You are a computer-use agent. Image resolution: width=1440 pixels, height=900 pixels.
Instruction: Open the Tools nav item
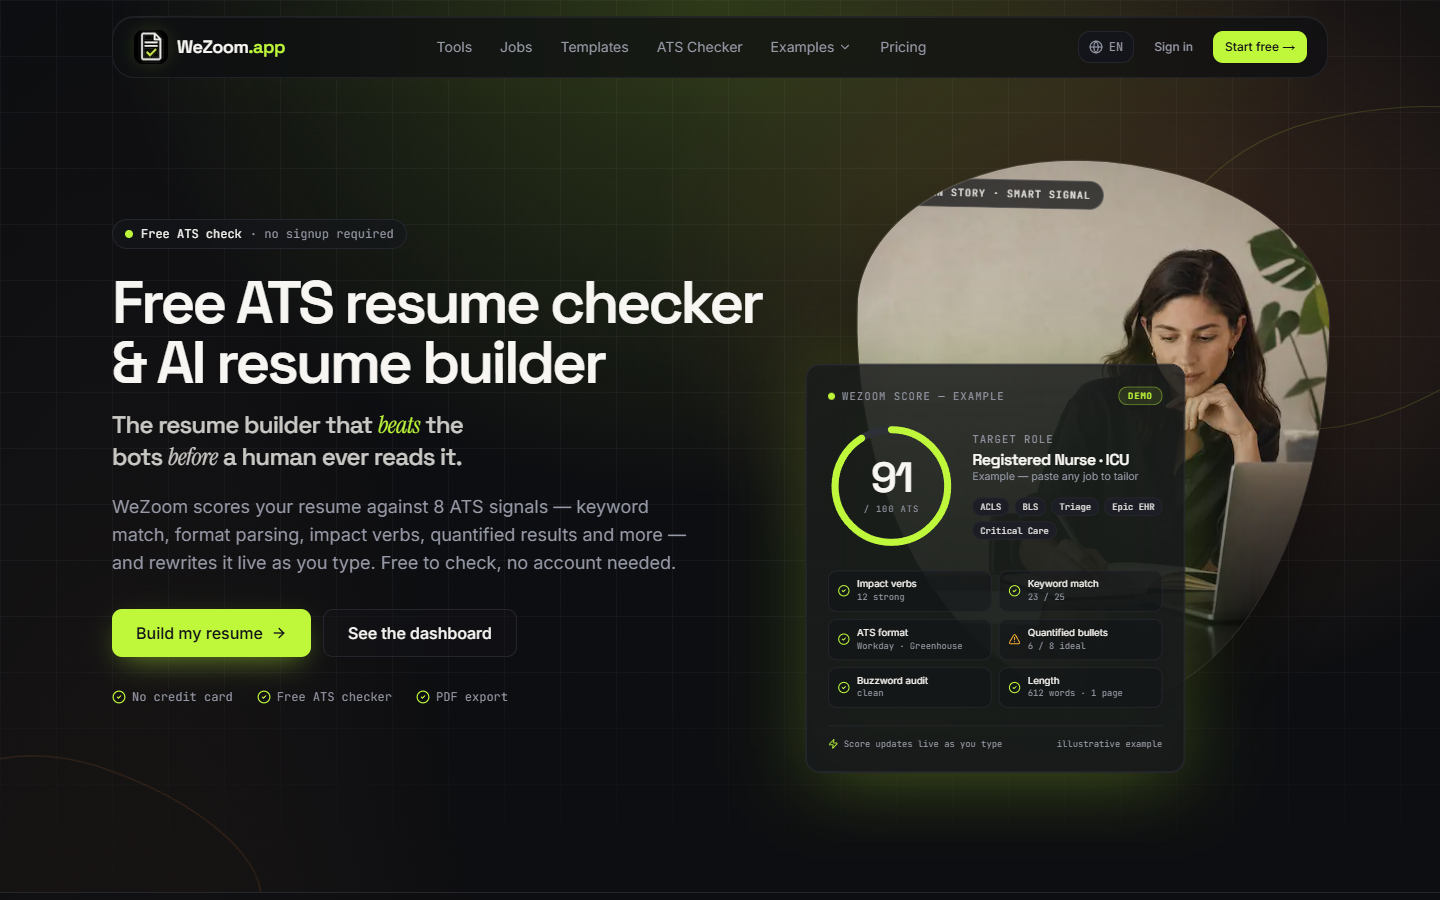click(x=454, y=47)
